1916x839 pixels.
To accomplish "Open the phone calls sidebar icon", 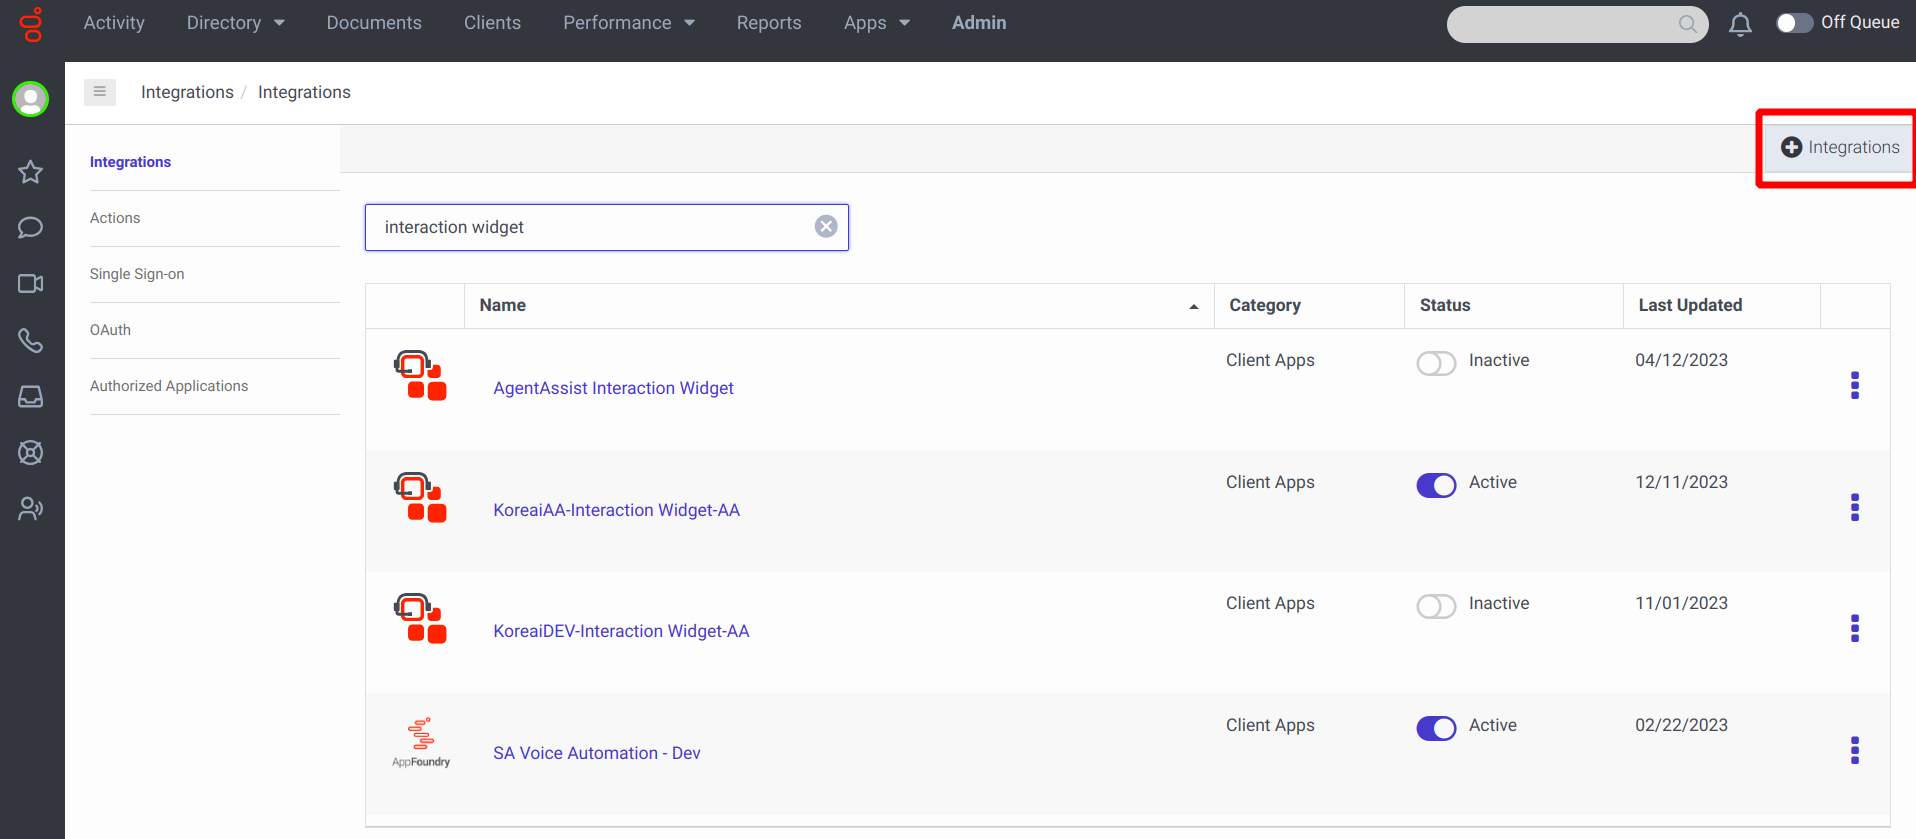I will pyautogui.click(x=31, y=341).
